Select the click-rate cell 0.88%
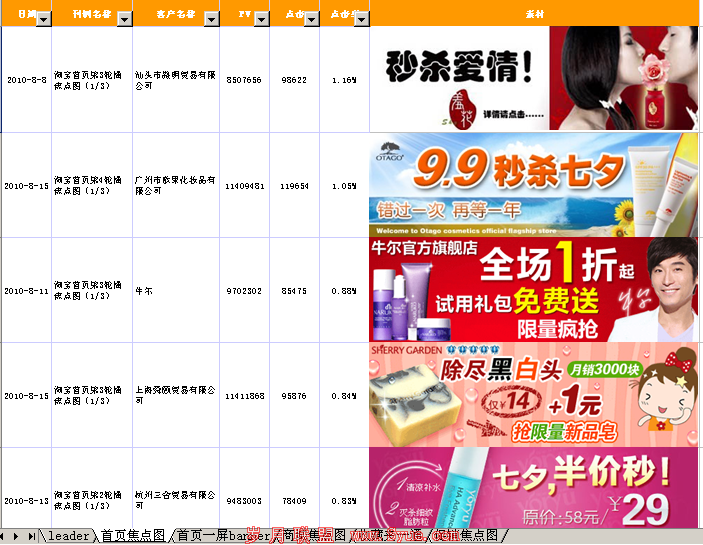Viewport: 703px width, 545px height. (344, 291)
